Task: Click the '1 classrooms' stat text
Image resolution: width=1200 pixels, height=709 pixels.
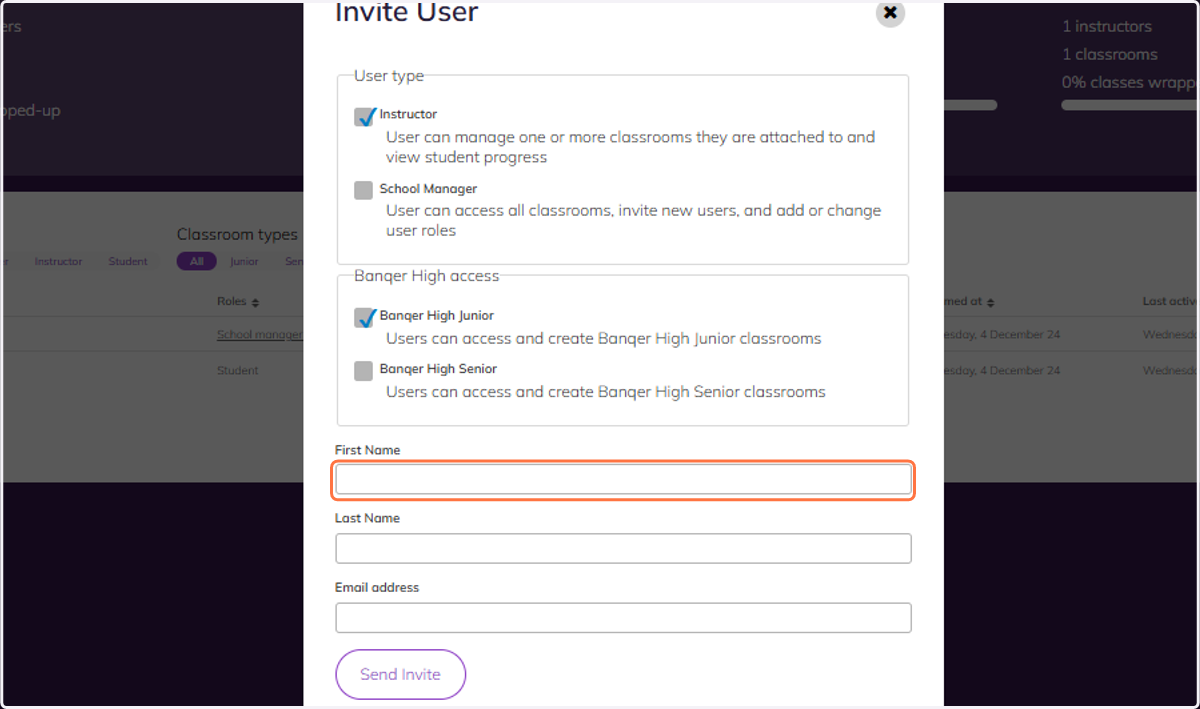Action: pos(1110,54)
